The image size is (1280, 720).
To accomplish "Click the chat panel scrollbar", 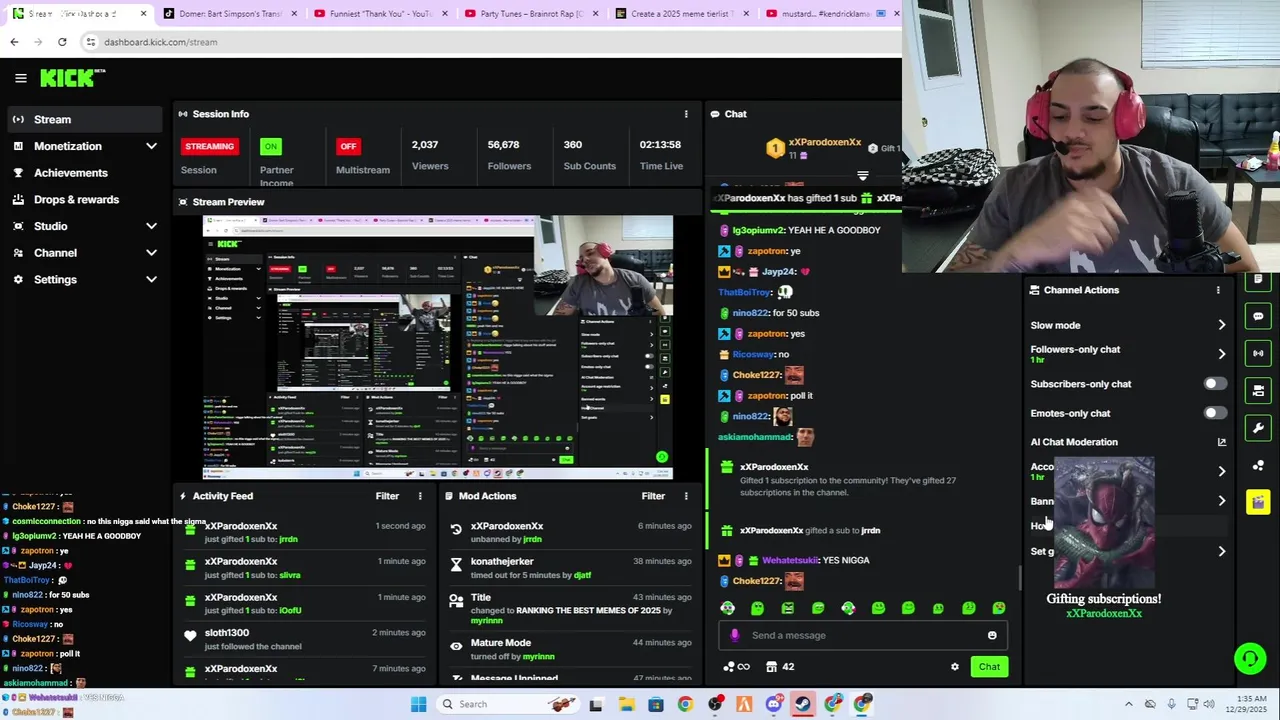I will point(1020,578).
